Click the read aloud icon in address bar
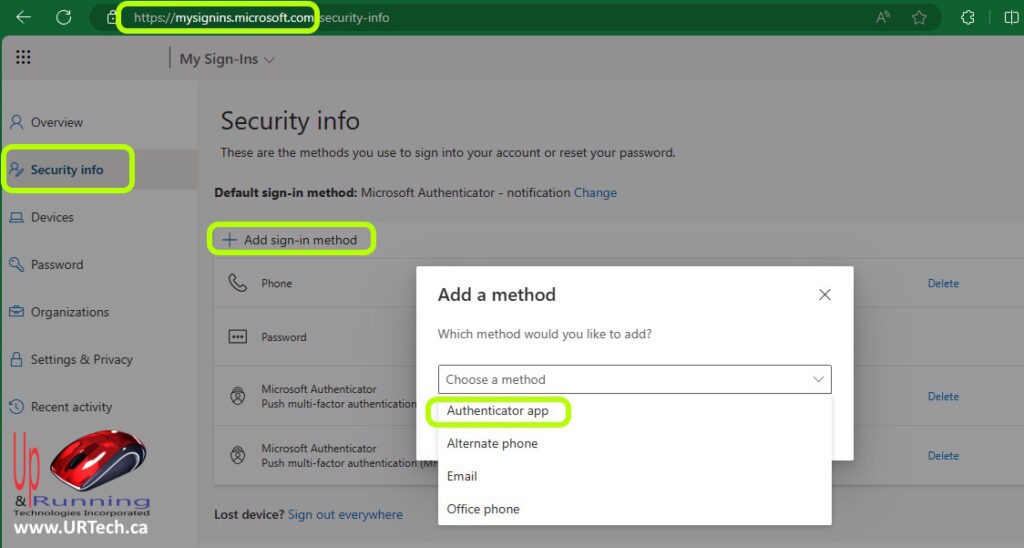Image resolution: width=1024 pixels, height=548 pixels. [x=883, y=17]
